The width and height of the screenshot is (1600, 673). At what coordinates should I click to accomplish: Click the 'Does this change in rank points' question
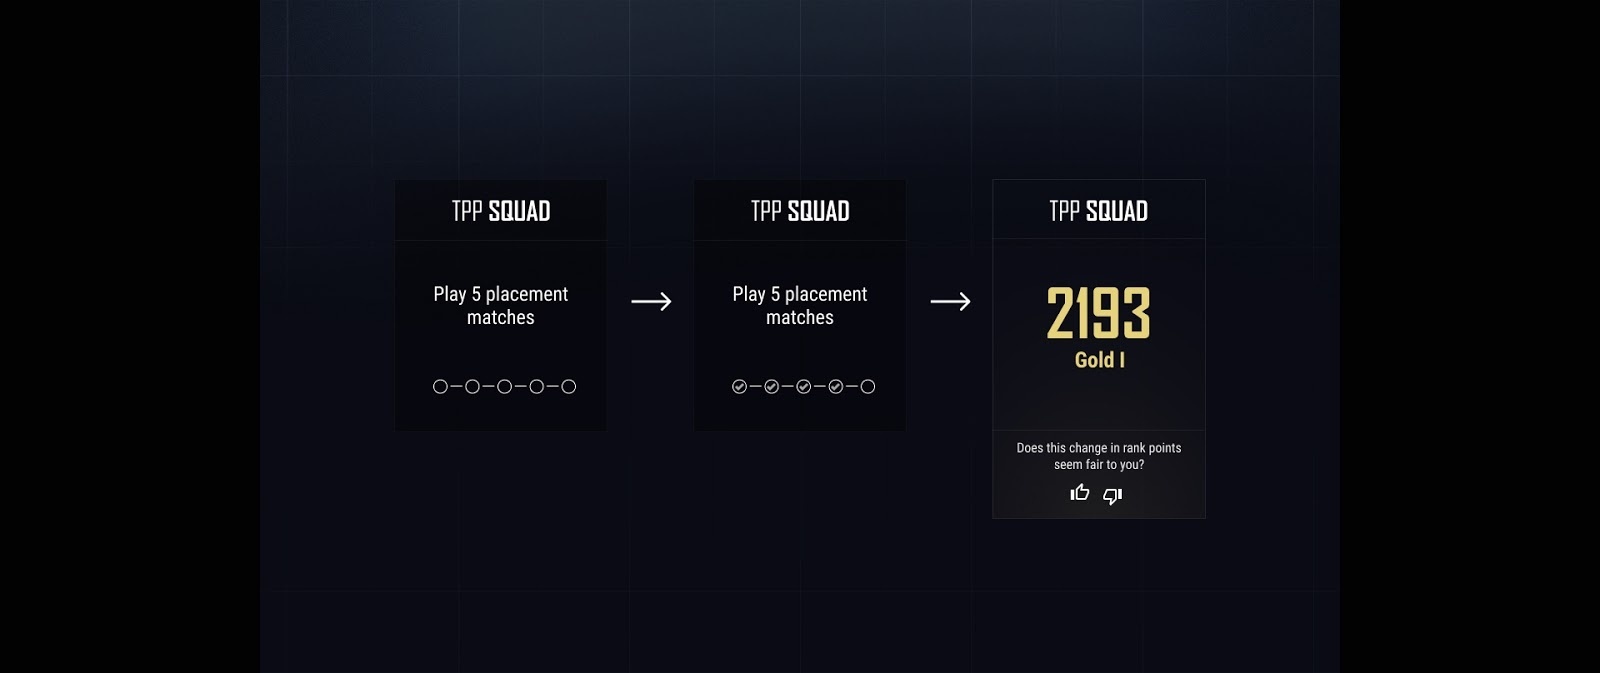[x=1099, y=456]
